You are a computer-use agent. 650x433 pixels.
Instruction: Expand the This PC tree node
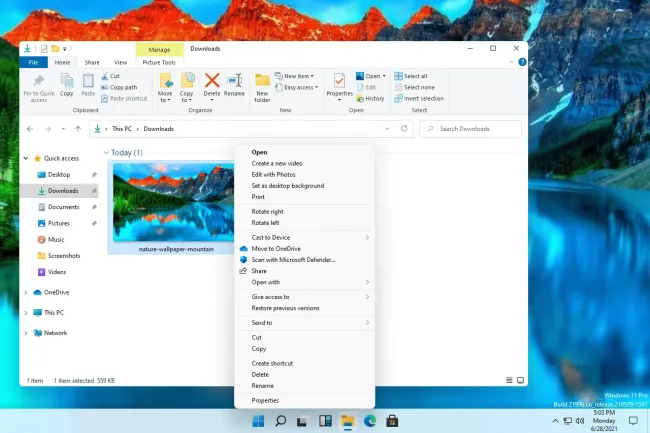[26, 312]
